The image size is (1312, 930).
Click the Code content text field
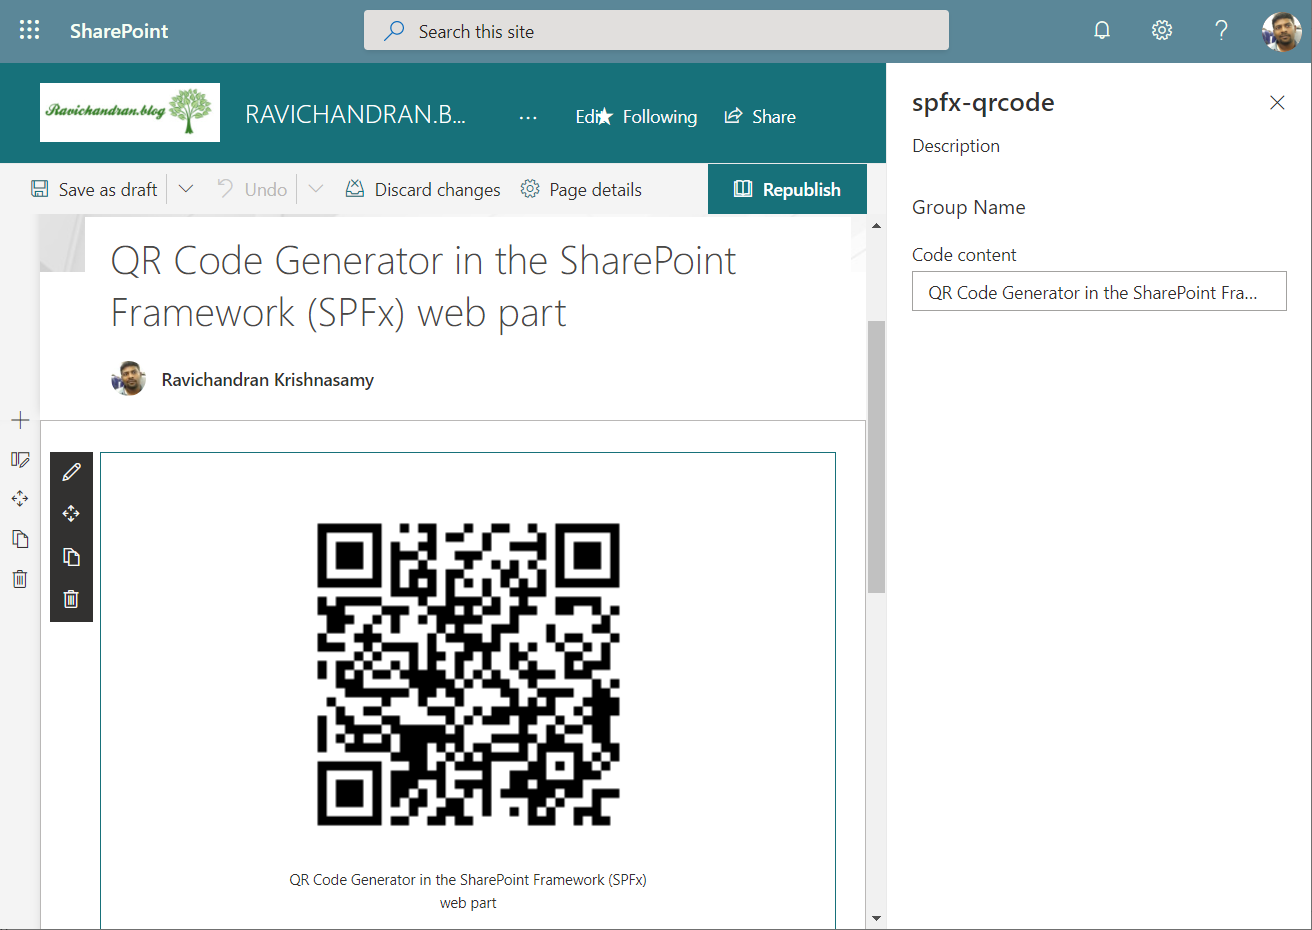(x=1099, y=292)
